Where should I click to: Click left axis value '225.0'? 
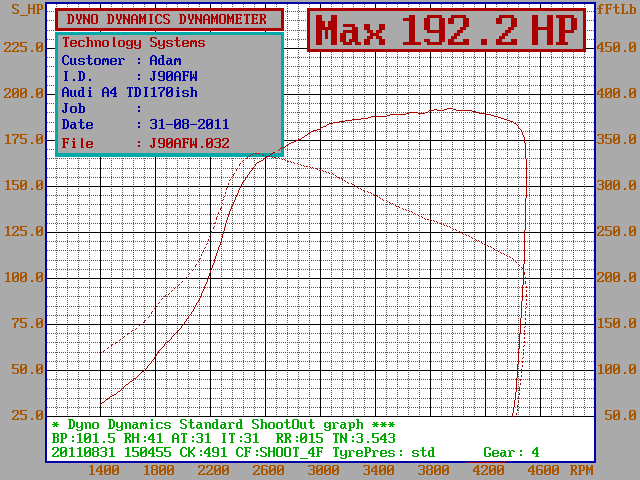pos(23,47)
